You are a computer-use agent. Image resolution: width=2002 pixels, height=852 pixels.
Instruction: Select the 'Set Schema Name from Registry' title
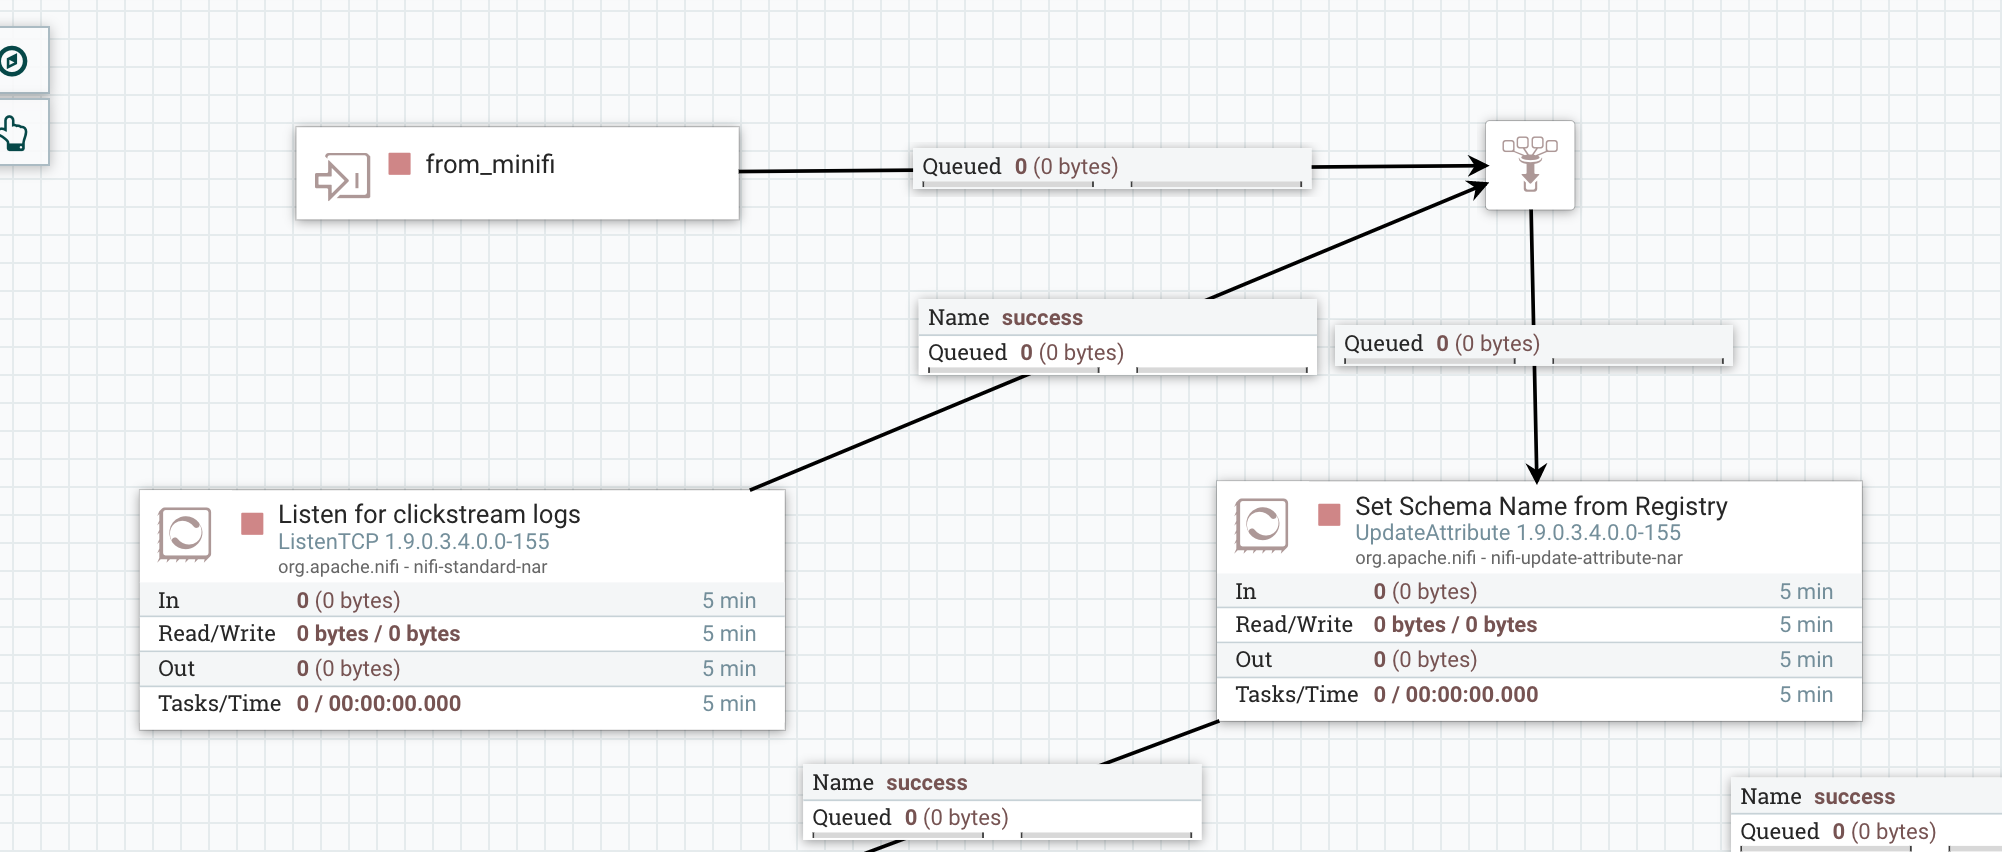(1541, 506)
